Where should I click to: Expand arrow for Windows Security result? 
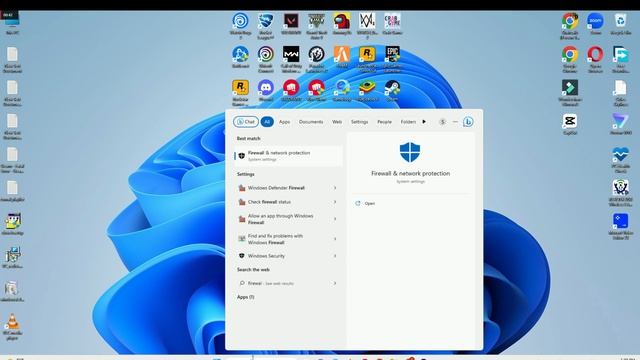[x=335, y=256]
